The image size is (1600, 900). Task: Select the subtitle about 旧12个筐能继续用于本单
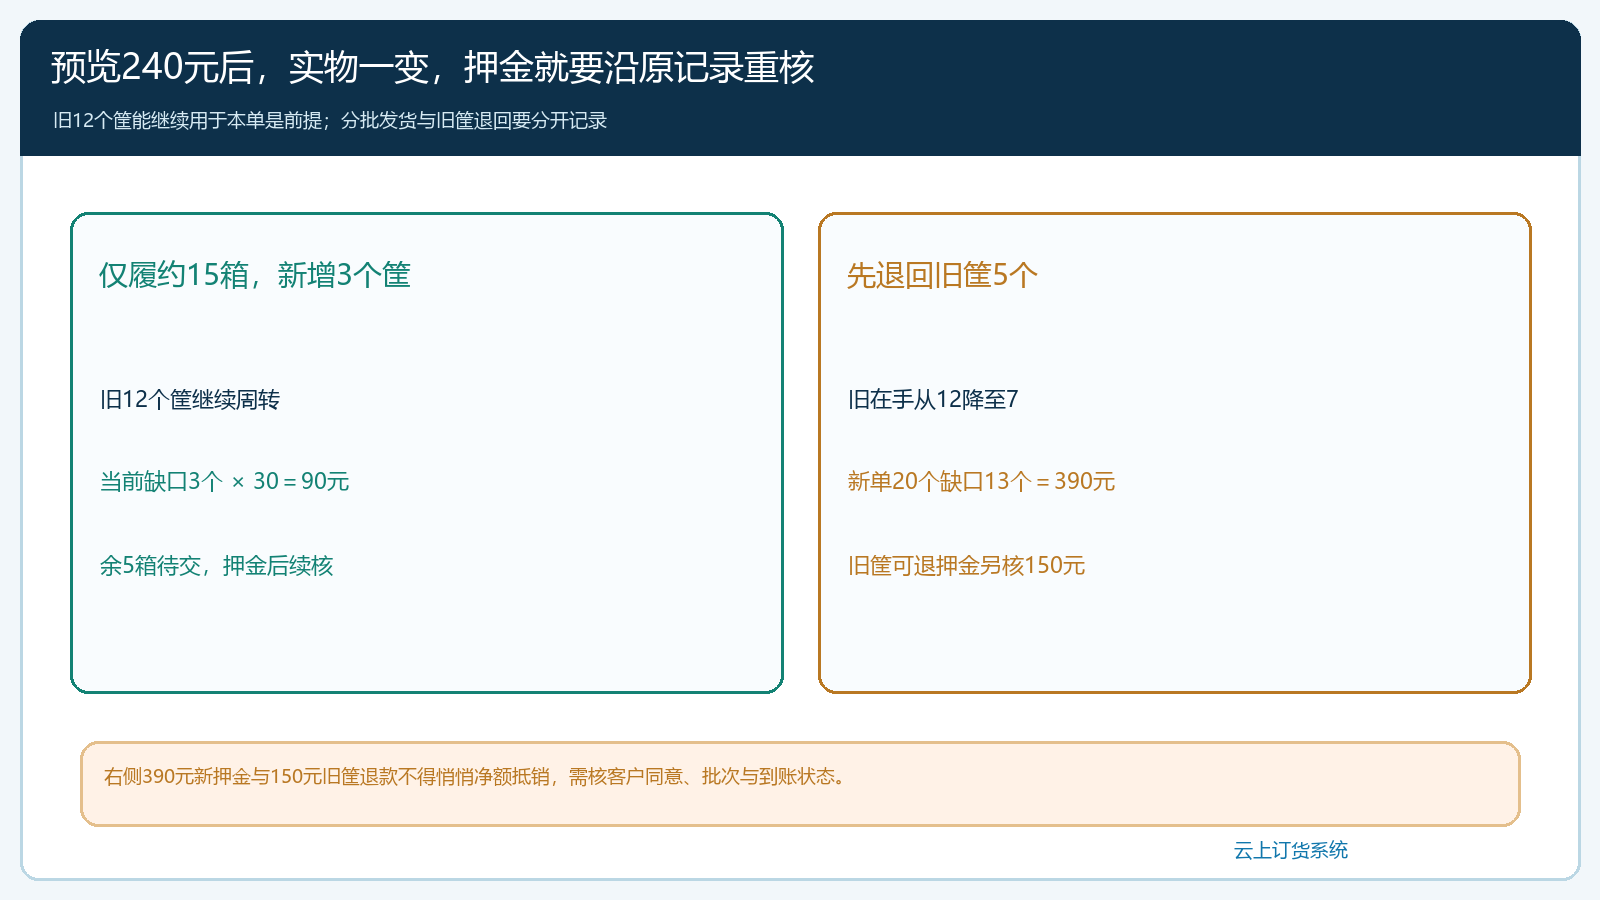pyautogui.click(x=330, y=121)
